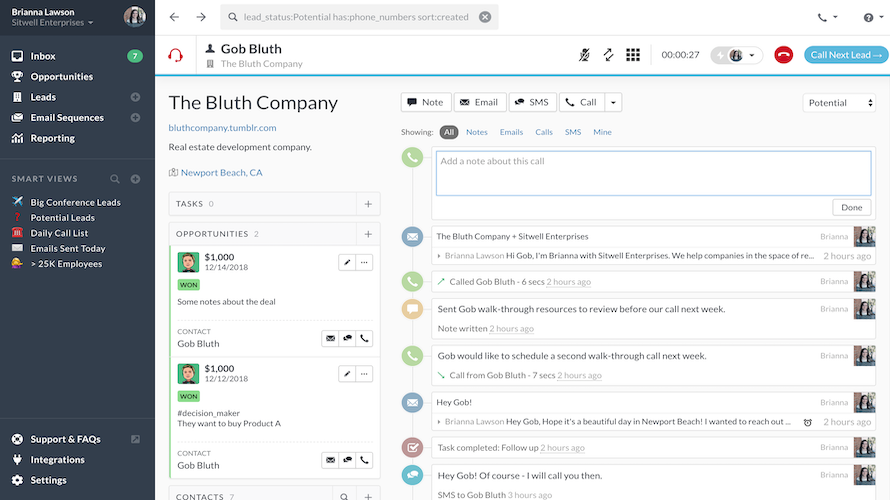Open Opportunities in the sidebar
Screen dimensions: 890x500
click(61, 77)
